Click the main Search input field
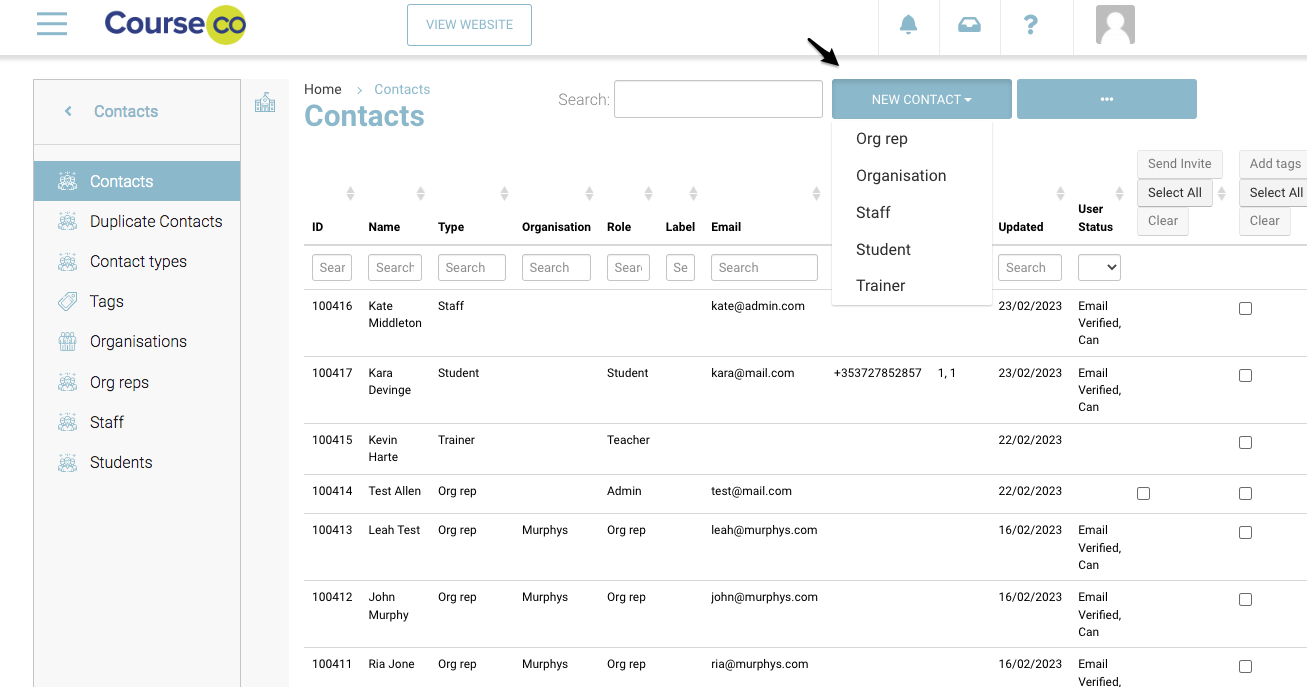Image resolution: width=1307 pixels, height=687 pixels. coord(718,99)
